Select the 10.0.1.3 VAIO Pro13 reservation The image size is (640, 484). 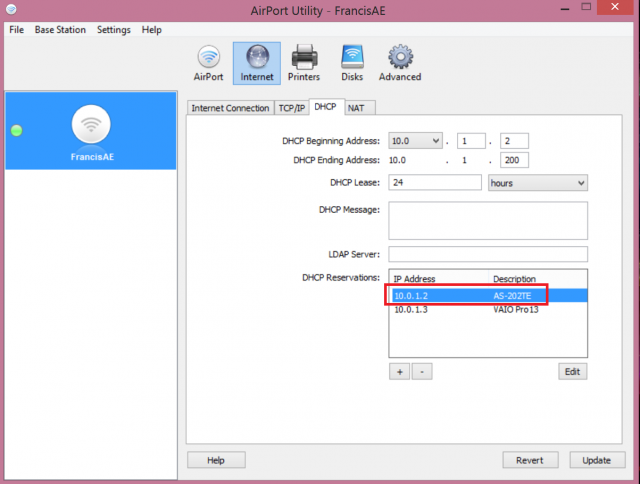pos(488,309)
